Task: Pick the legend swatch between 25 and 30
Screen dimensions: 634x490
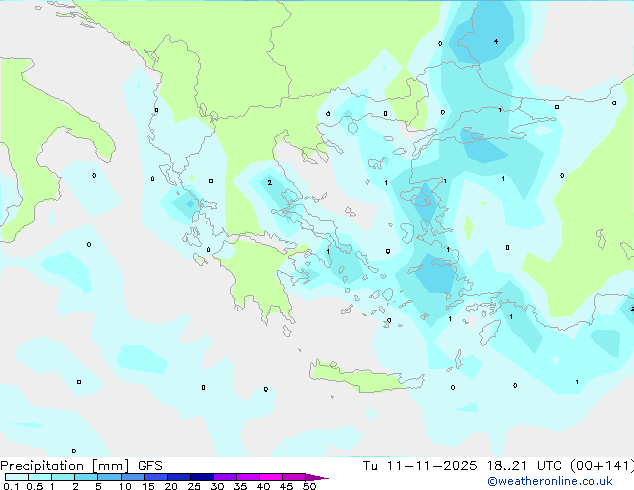Action: coord(202,477)
